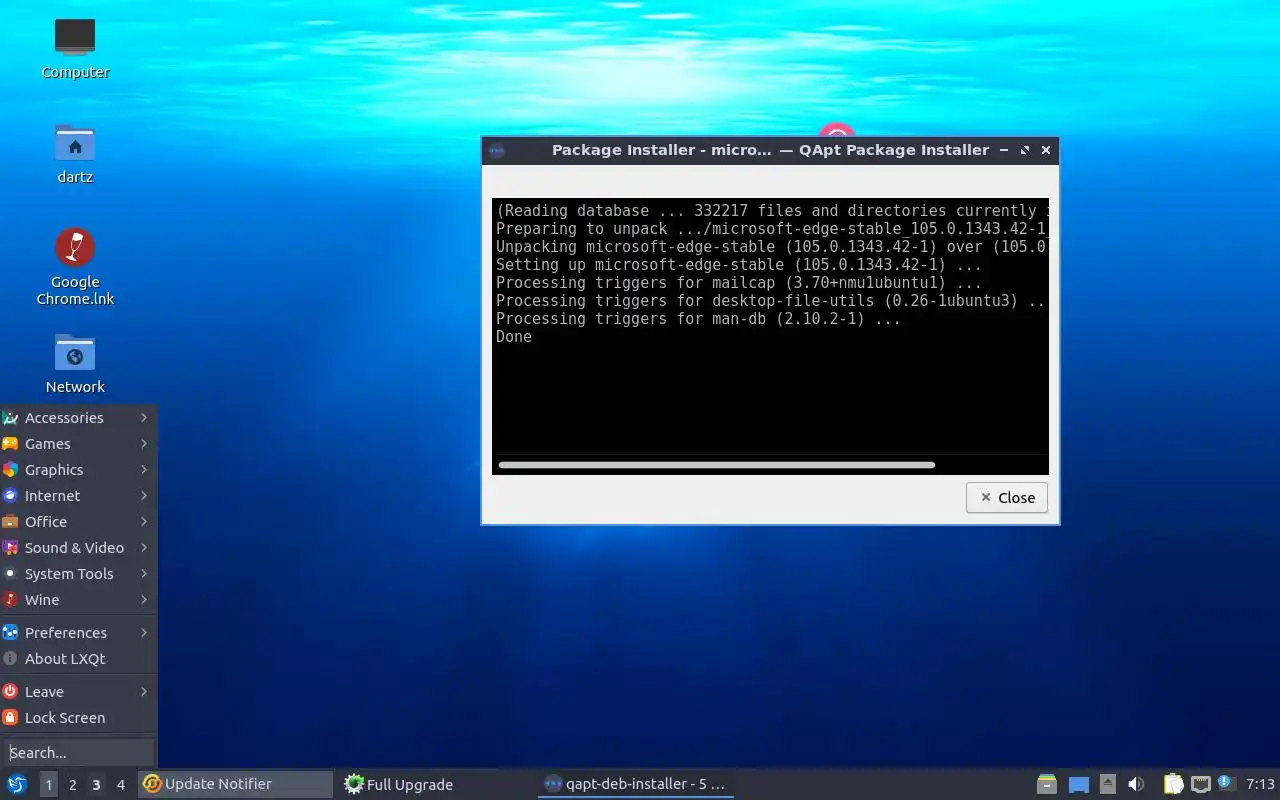
Task: Click the "Setting up microsoft-edge-stable" output line
Action: coord(739,265)
